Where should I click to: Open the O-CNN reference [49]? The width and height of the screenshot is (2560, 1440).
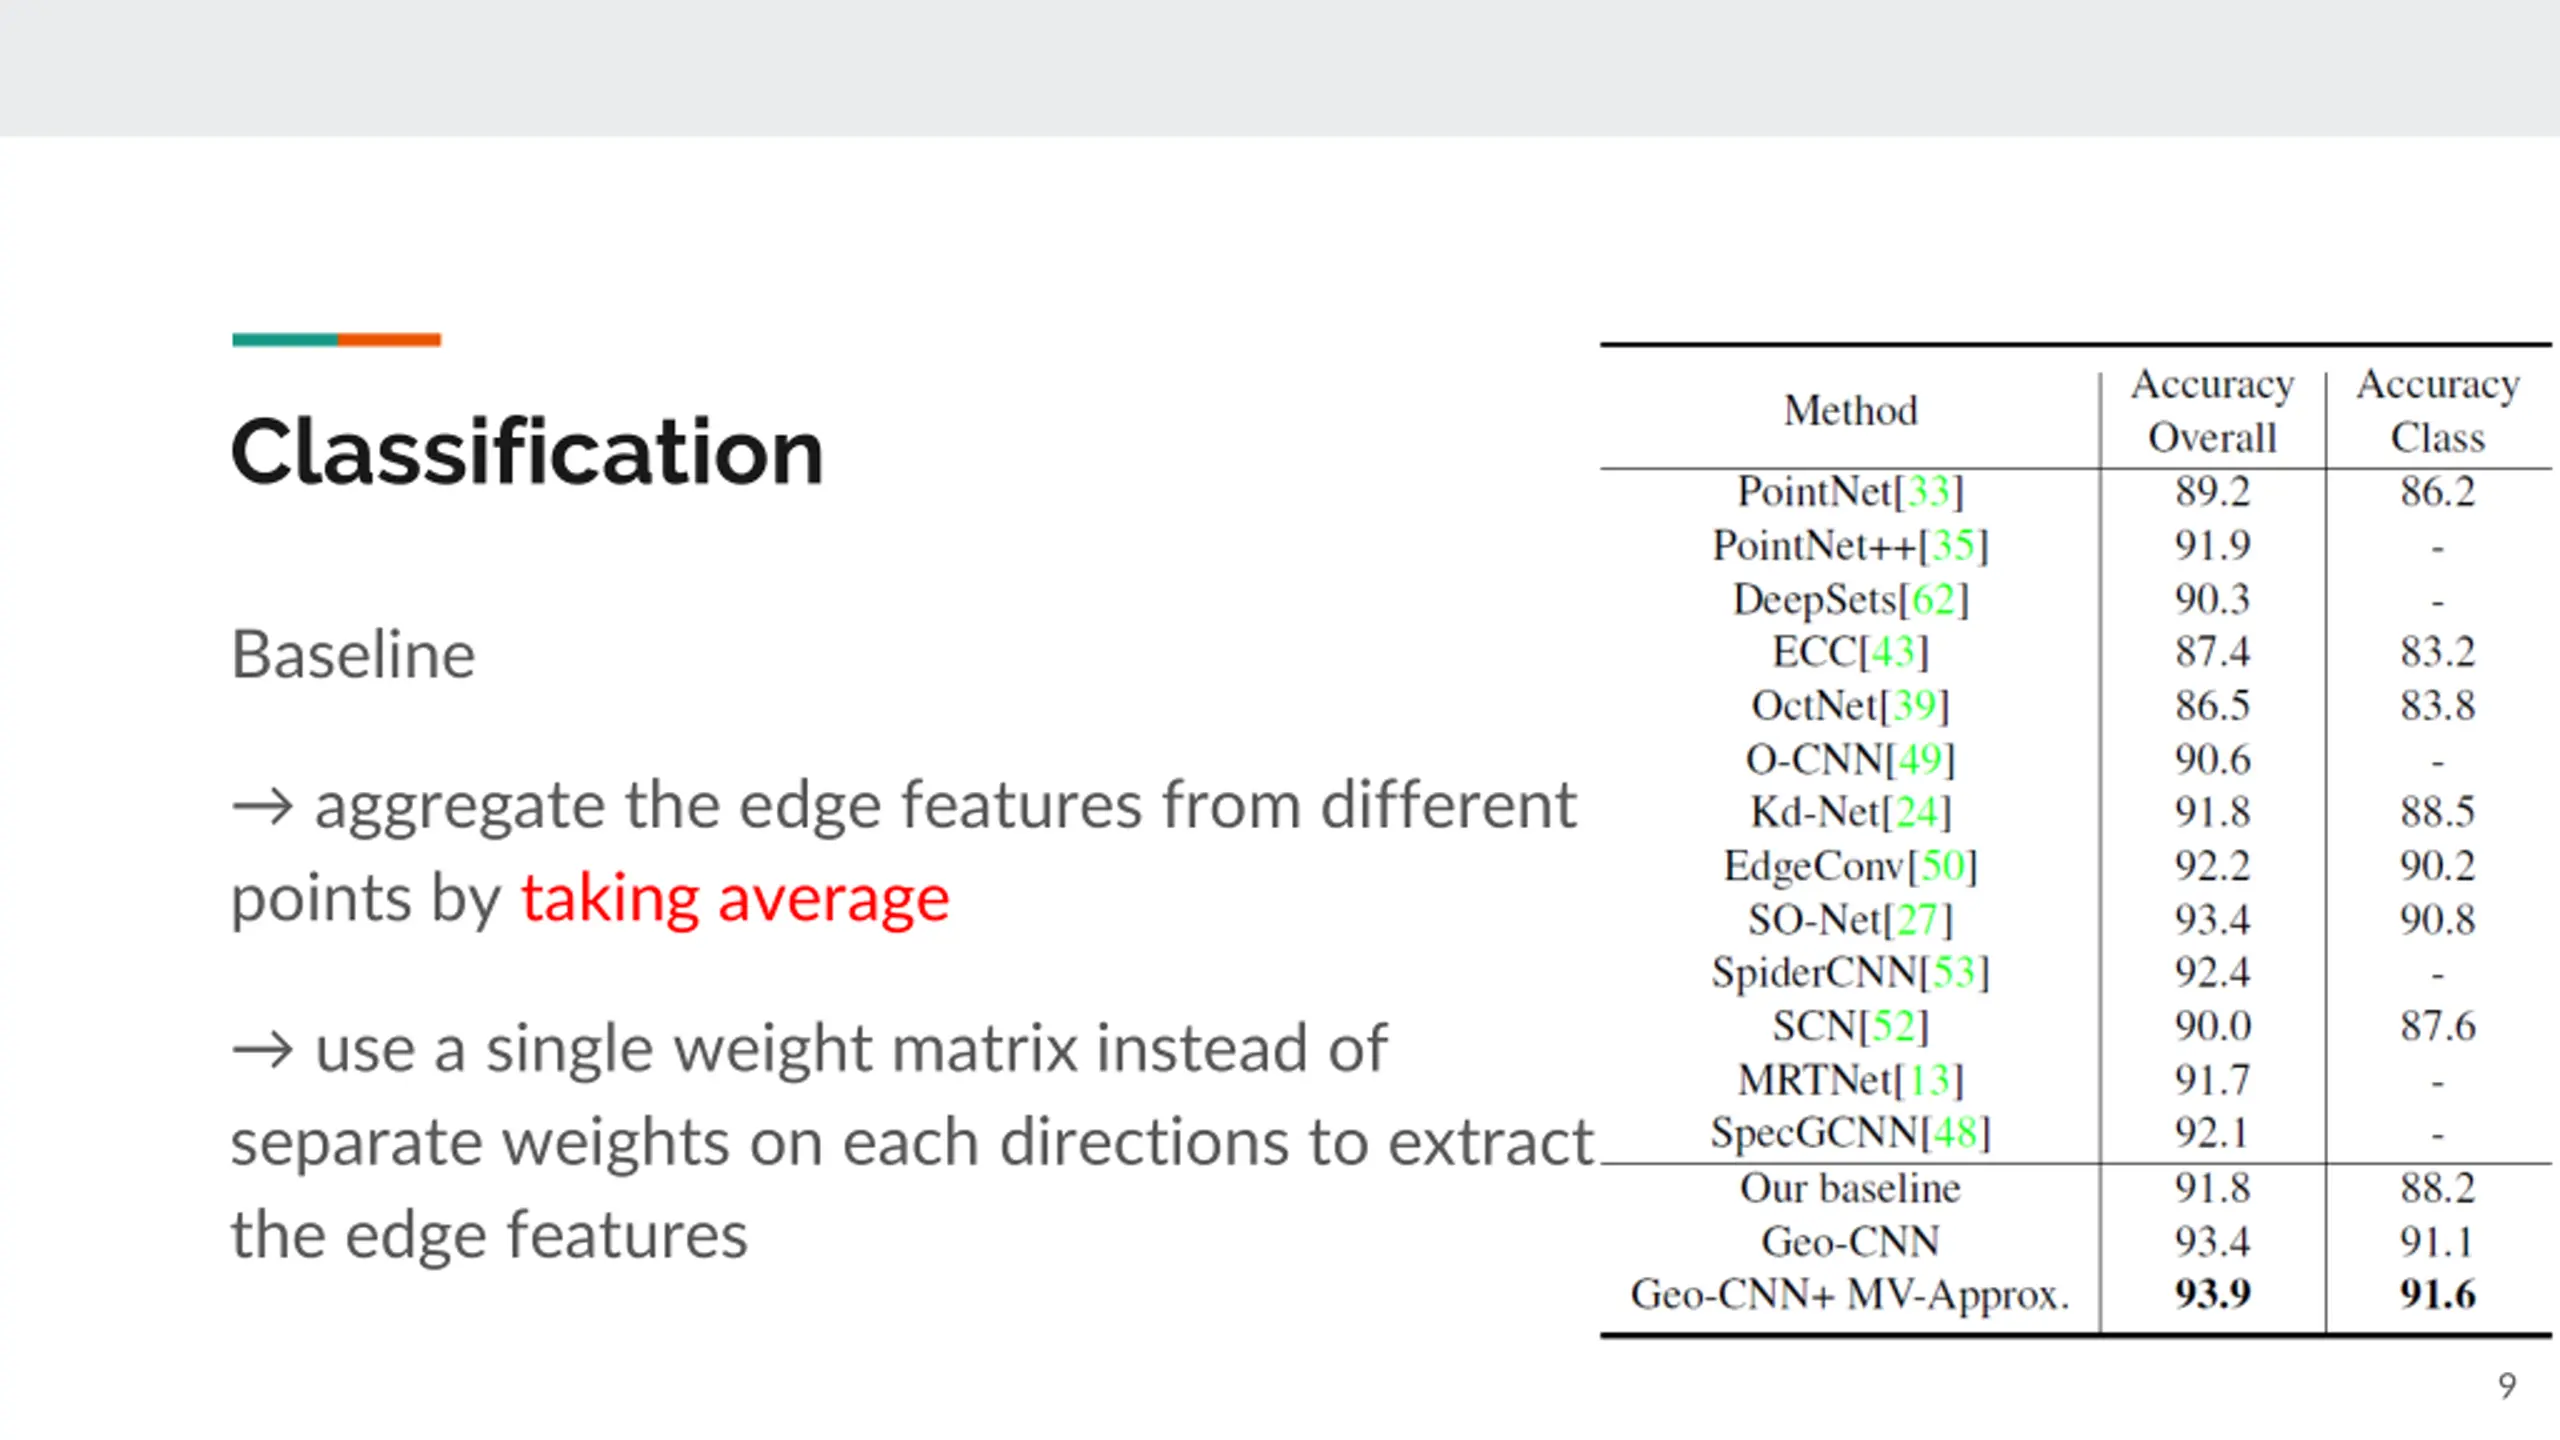1920,759
